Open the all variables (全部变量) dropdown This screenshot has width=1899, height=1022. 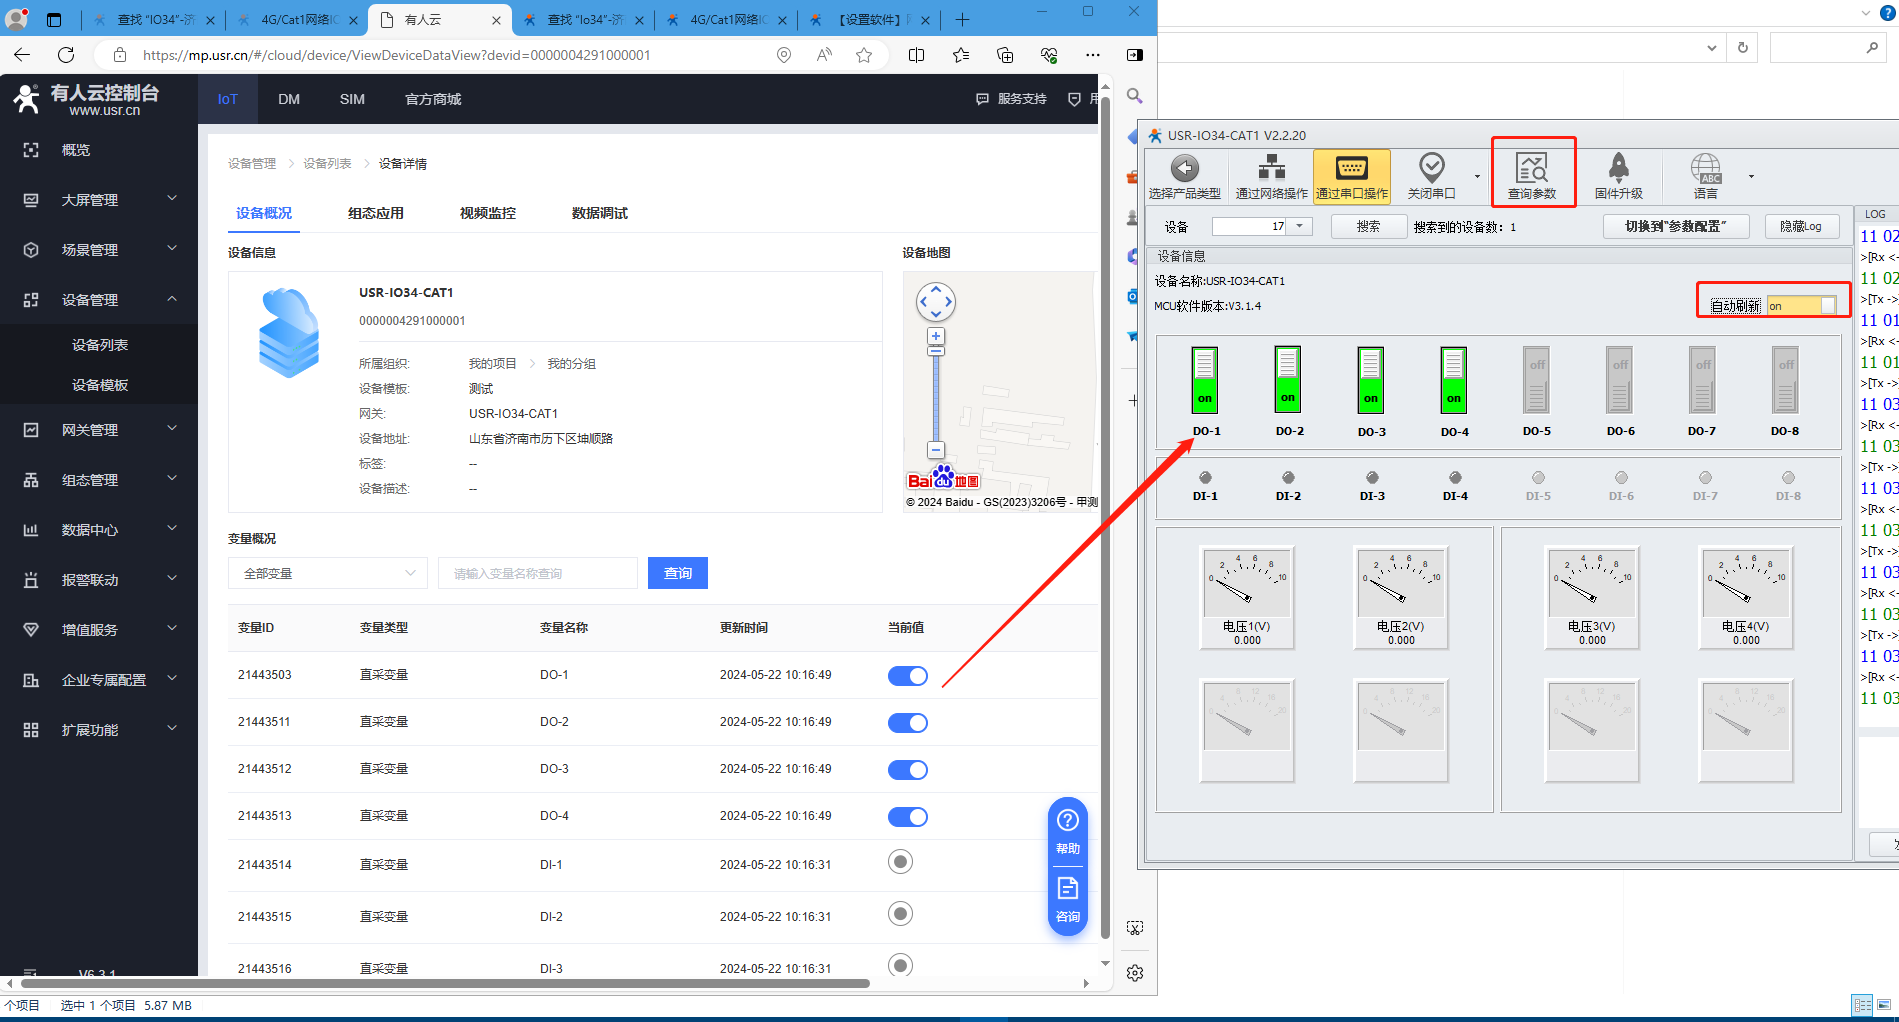tap(328, 573)
